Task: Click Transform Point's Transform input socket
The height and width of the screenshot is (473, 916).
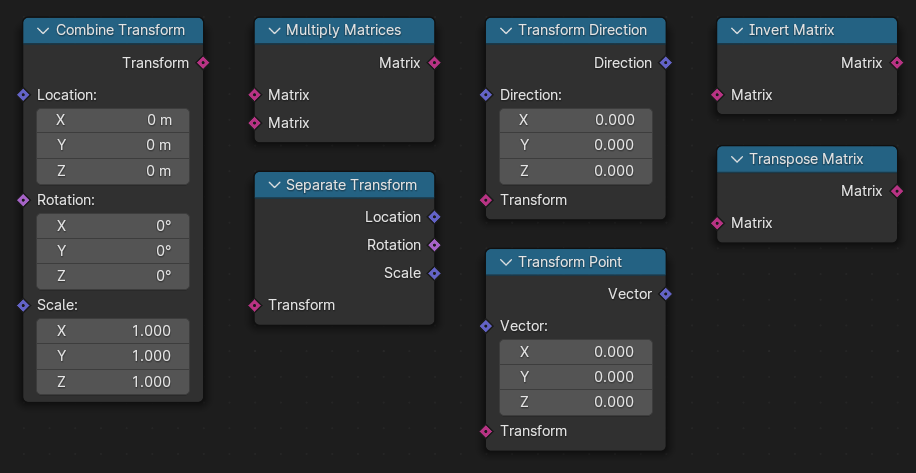Action: point(486,432)
